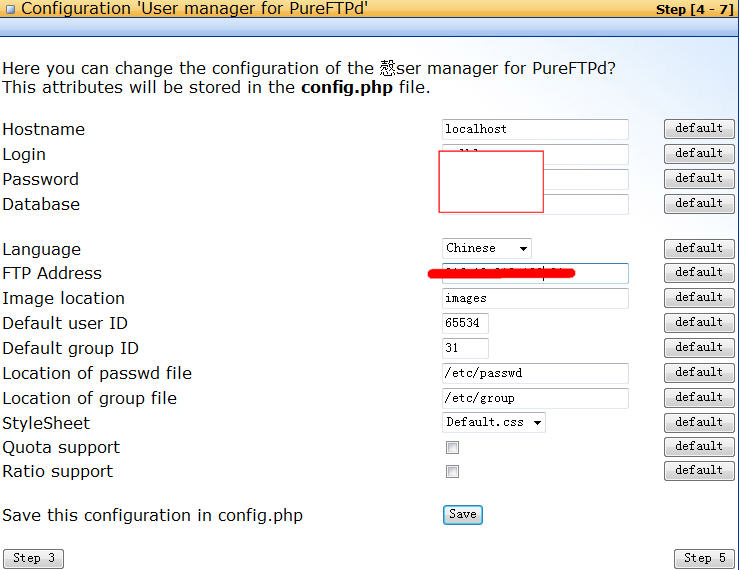Proceed to Step 5

[x=704, y=558]
